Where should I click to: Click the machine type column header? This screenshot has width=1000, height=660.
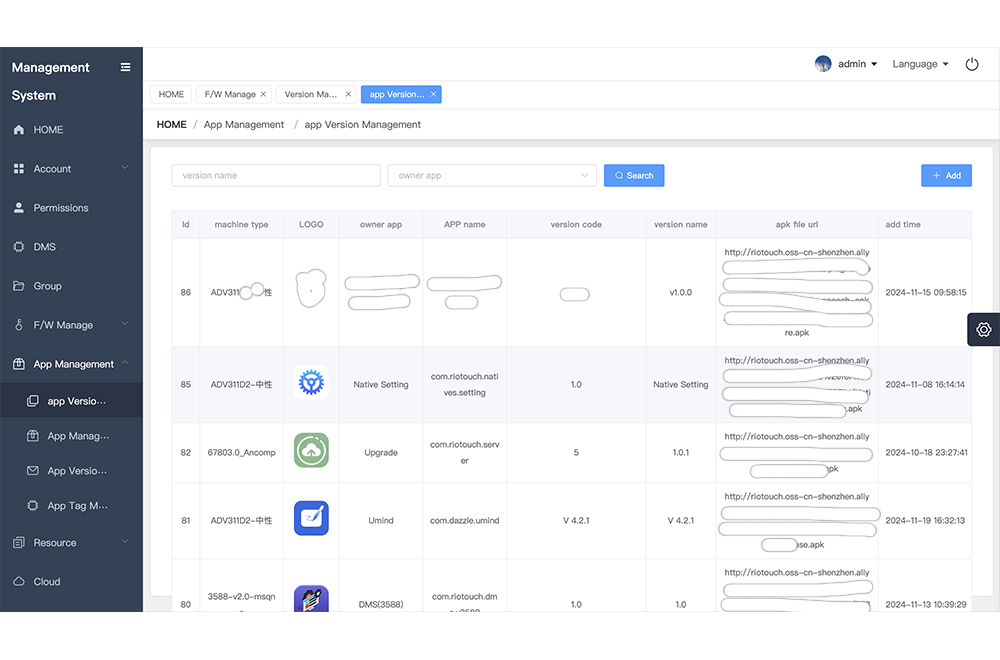(241, 224)
